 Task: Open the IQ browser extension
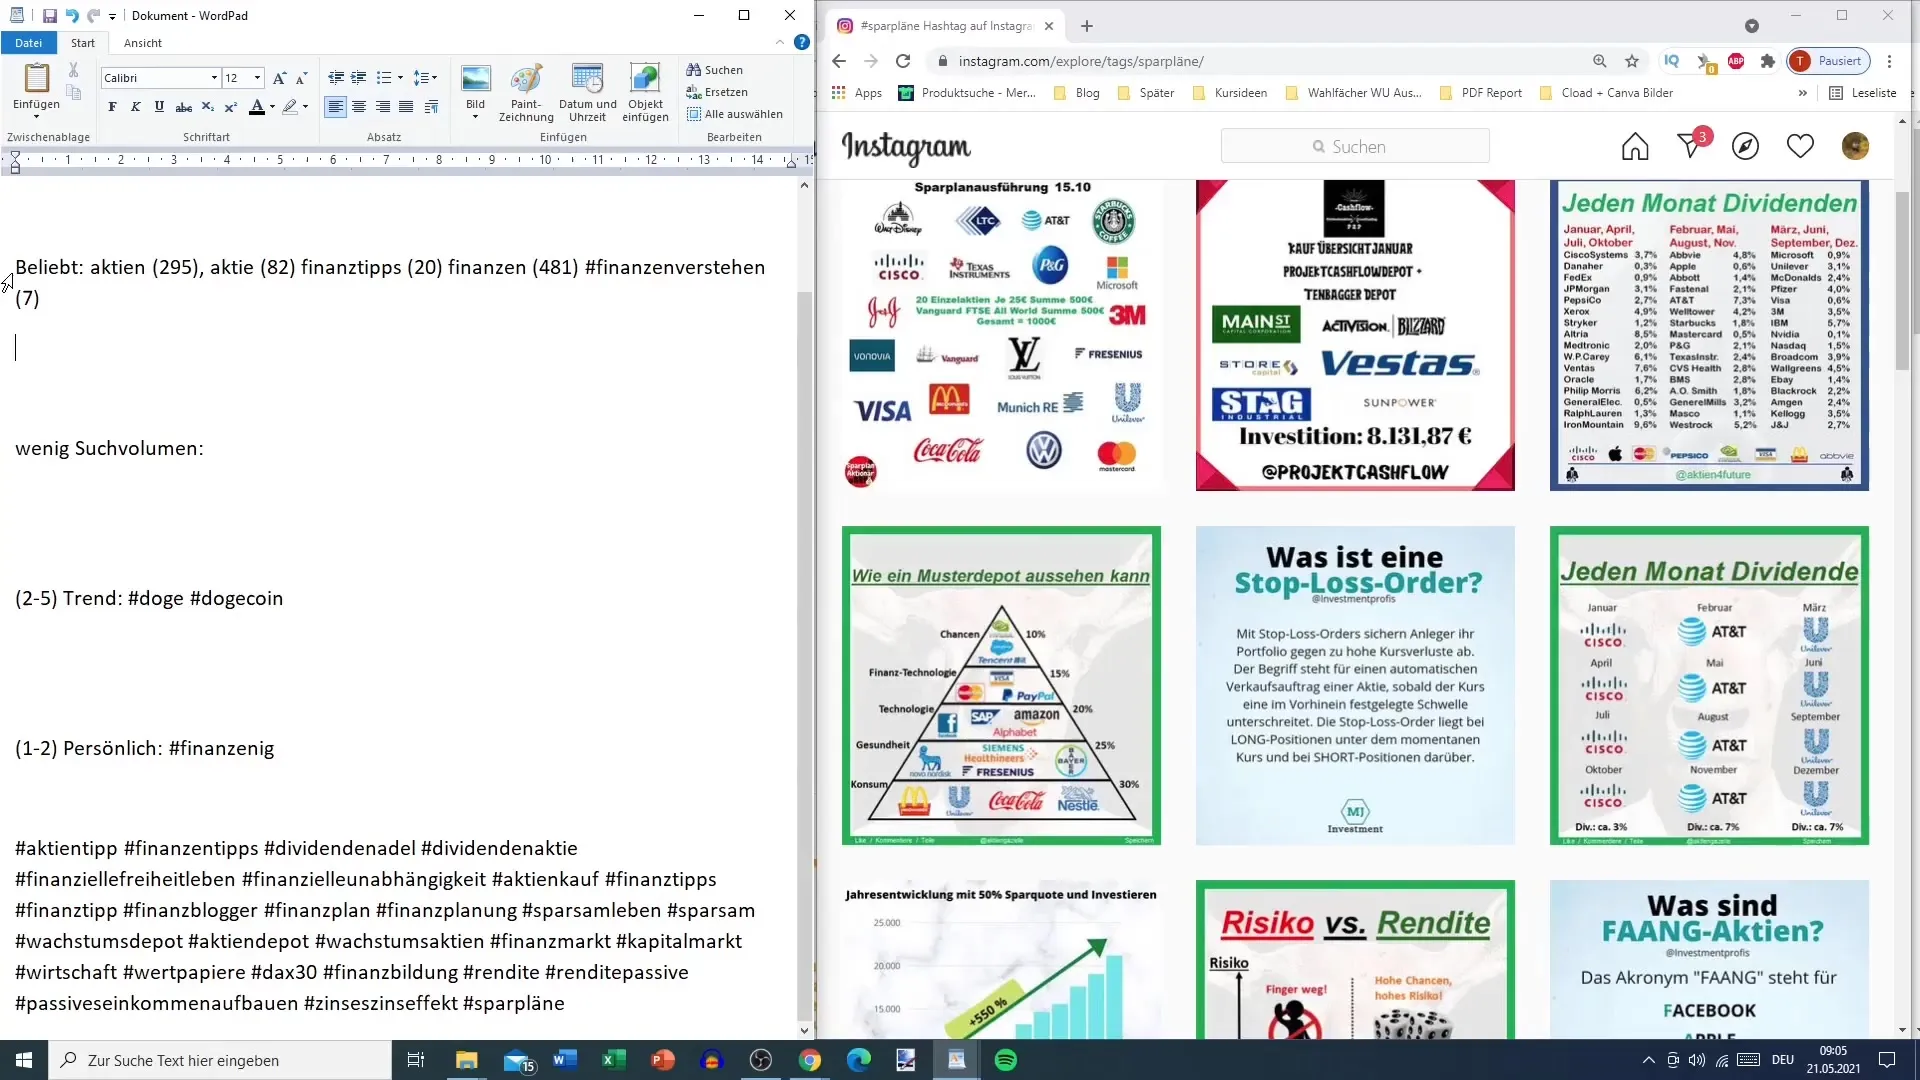1671,61
